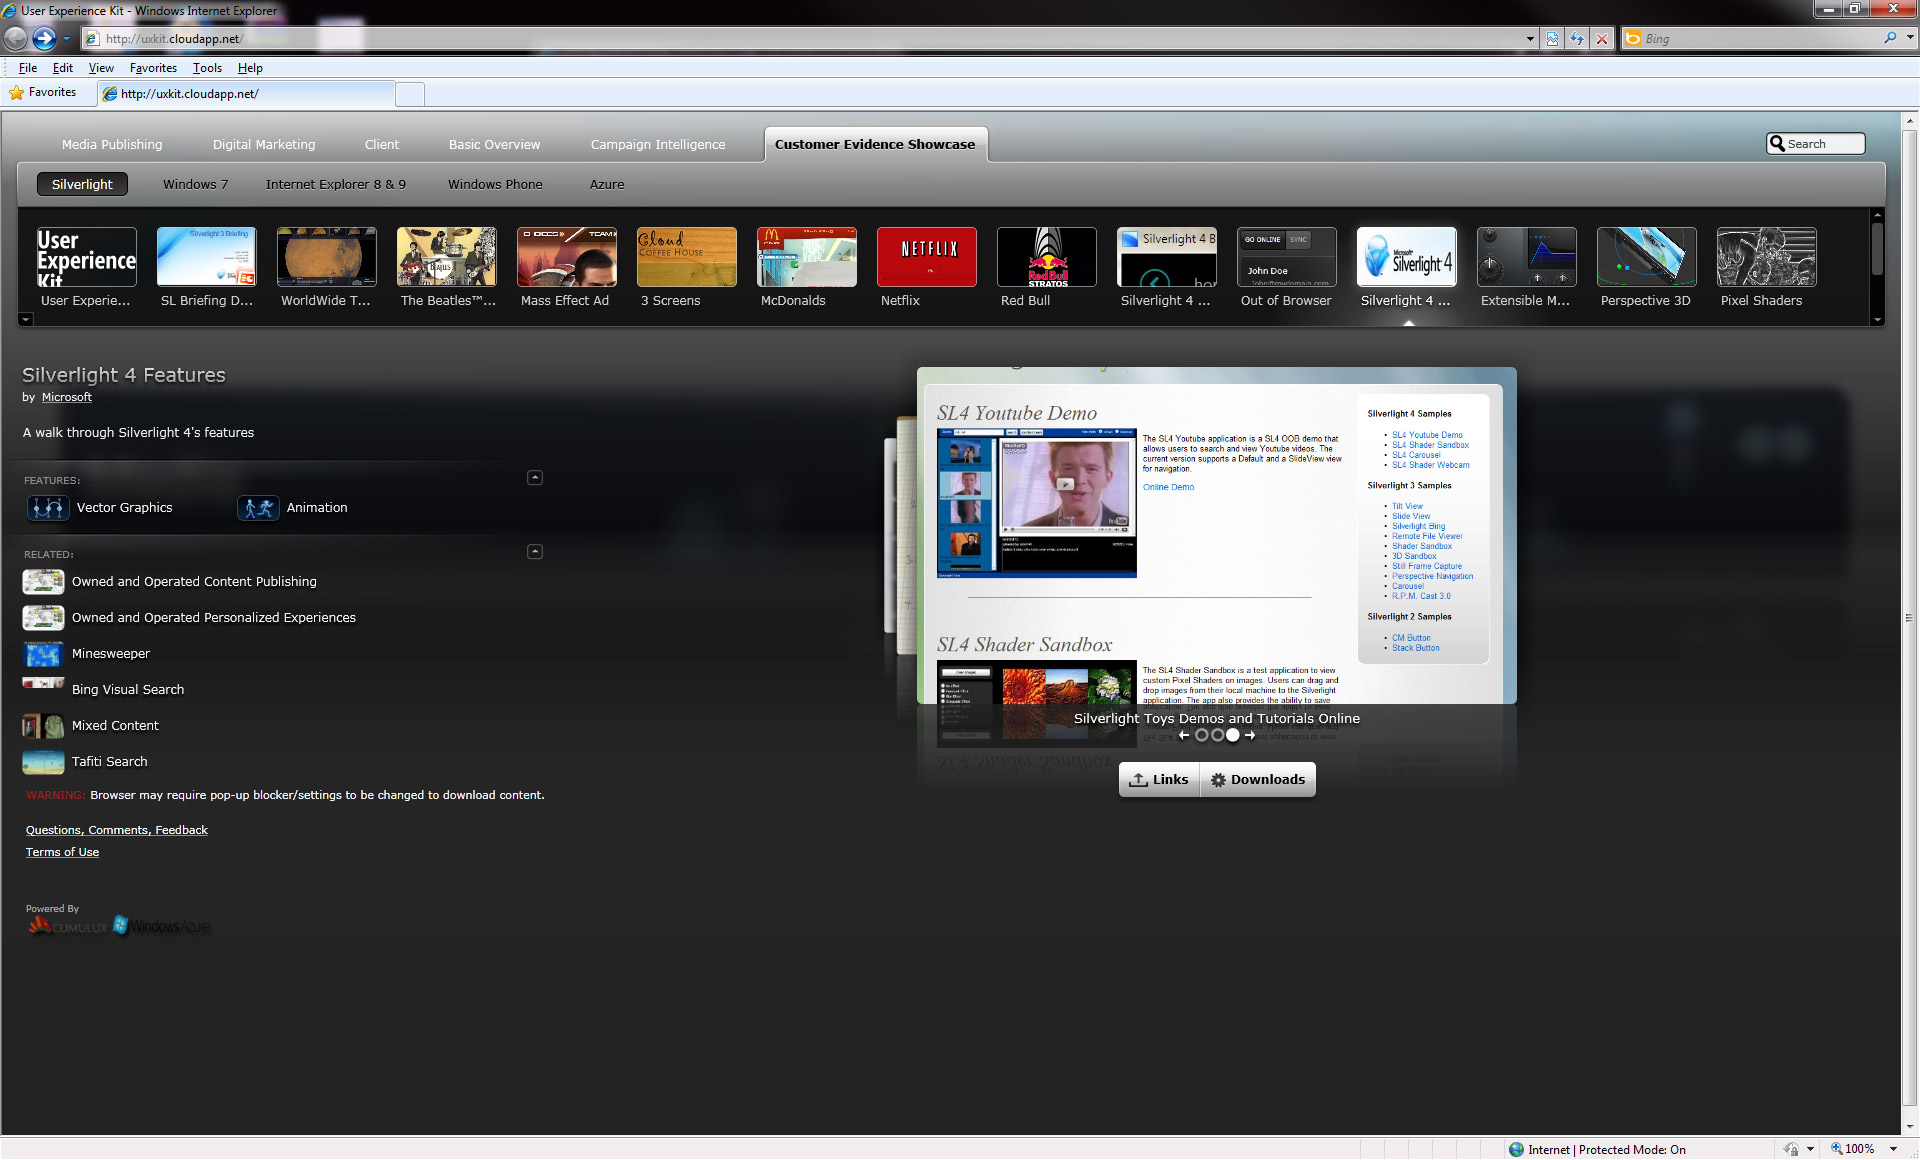Viewport: 1920px width, 1160px height.
Task: Switch to the Basic Overview tab
Action: [494, 144]
